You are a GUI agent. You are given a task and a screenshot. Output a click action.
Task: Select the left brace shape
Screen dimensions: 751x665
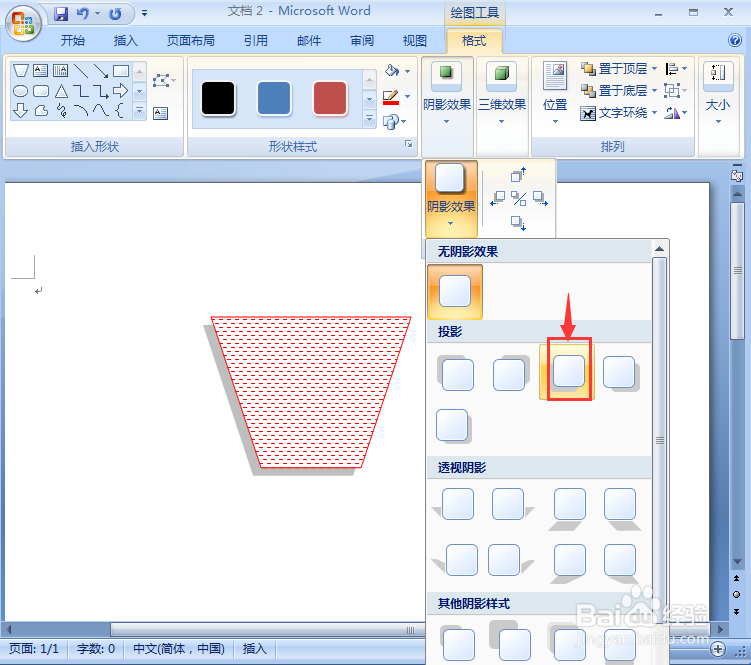tap(120, 111)
